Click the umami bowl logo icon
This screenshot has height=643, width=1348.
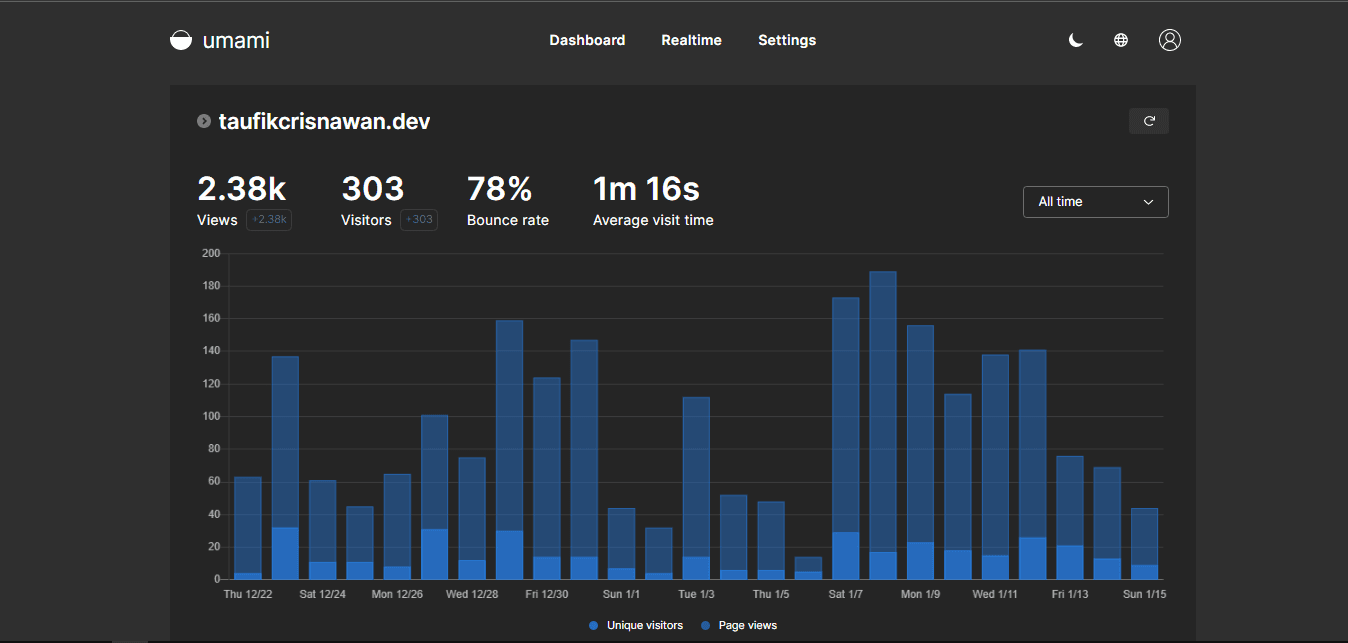[x=181, y=40]
